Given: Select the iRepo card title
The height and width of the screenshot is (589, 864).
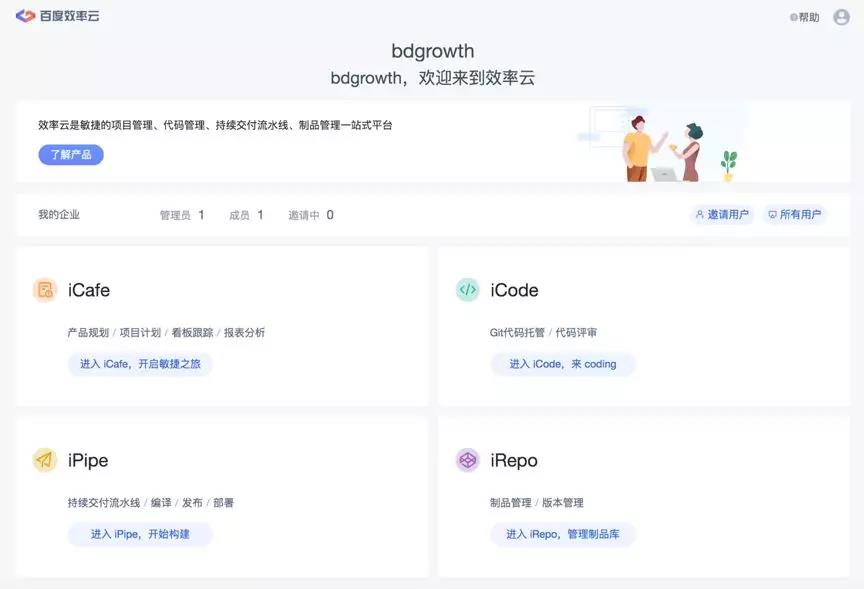Looking at the screenshot, I should coord(514,461).
